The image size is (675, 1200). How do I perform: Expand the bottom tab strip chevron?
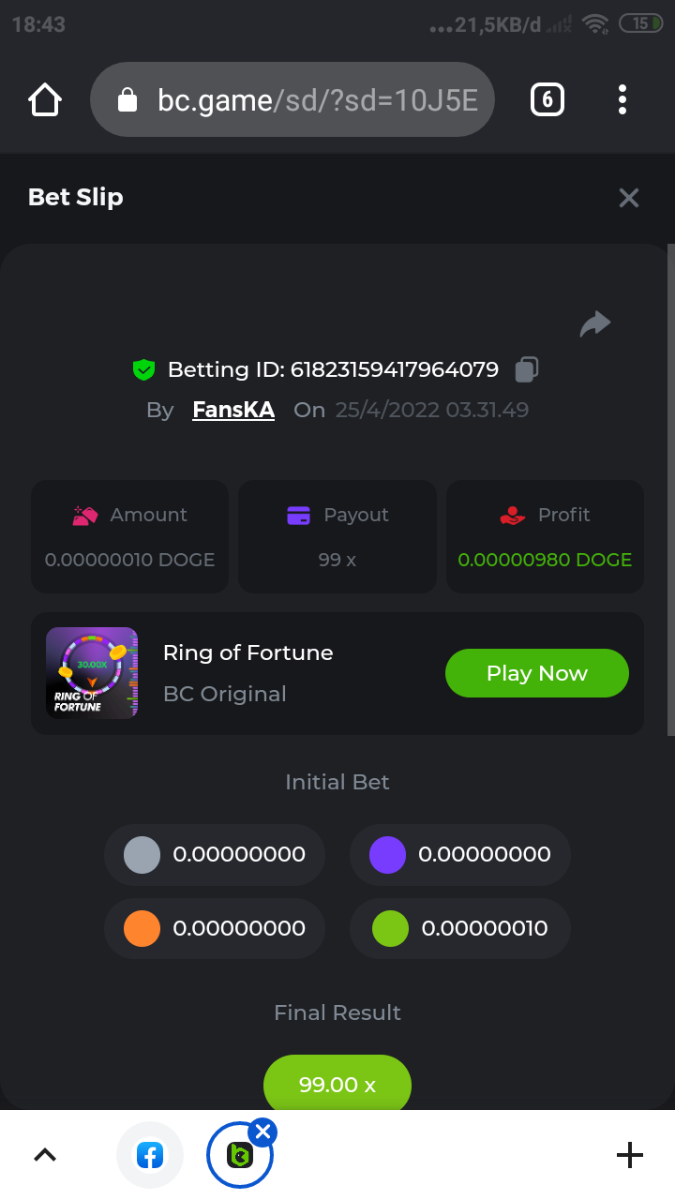click(45, 1156)
